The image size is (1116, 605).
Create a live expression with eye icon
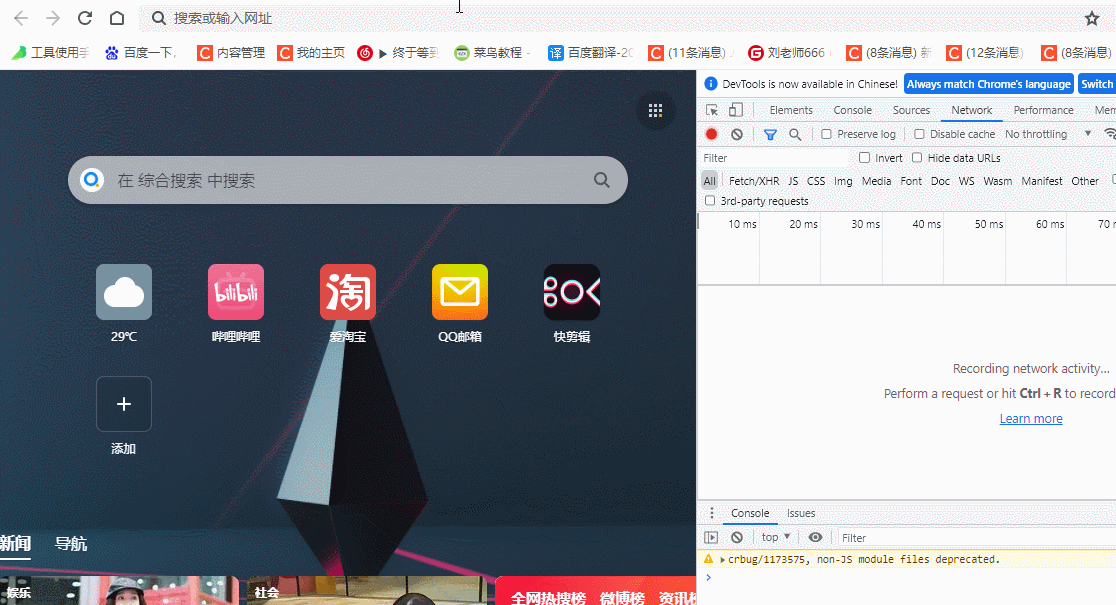[x=816, y=537]
